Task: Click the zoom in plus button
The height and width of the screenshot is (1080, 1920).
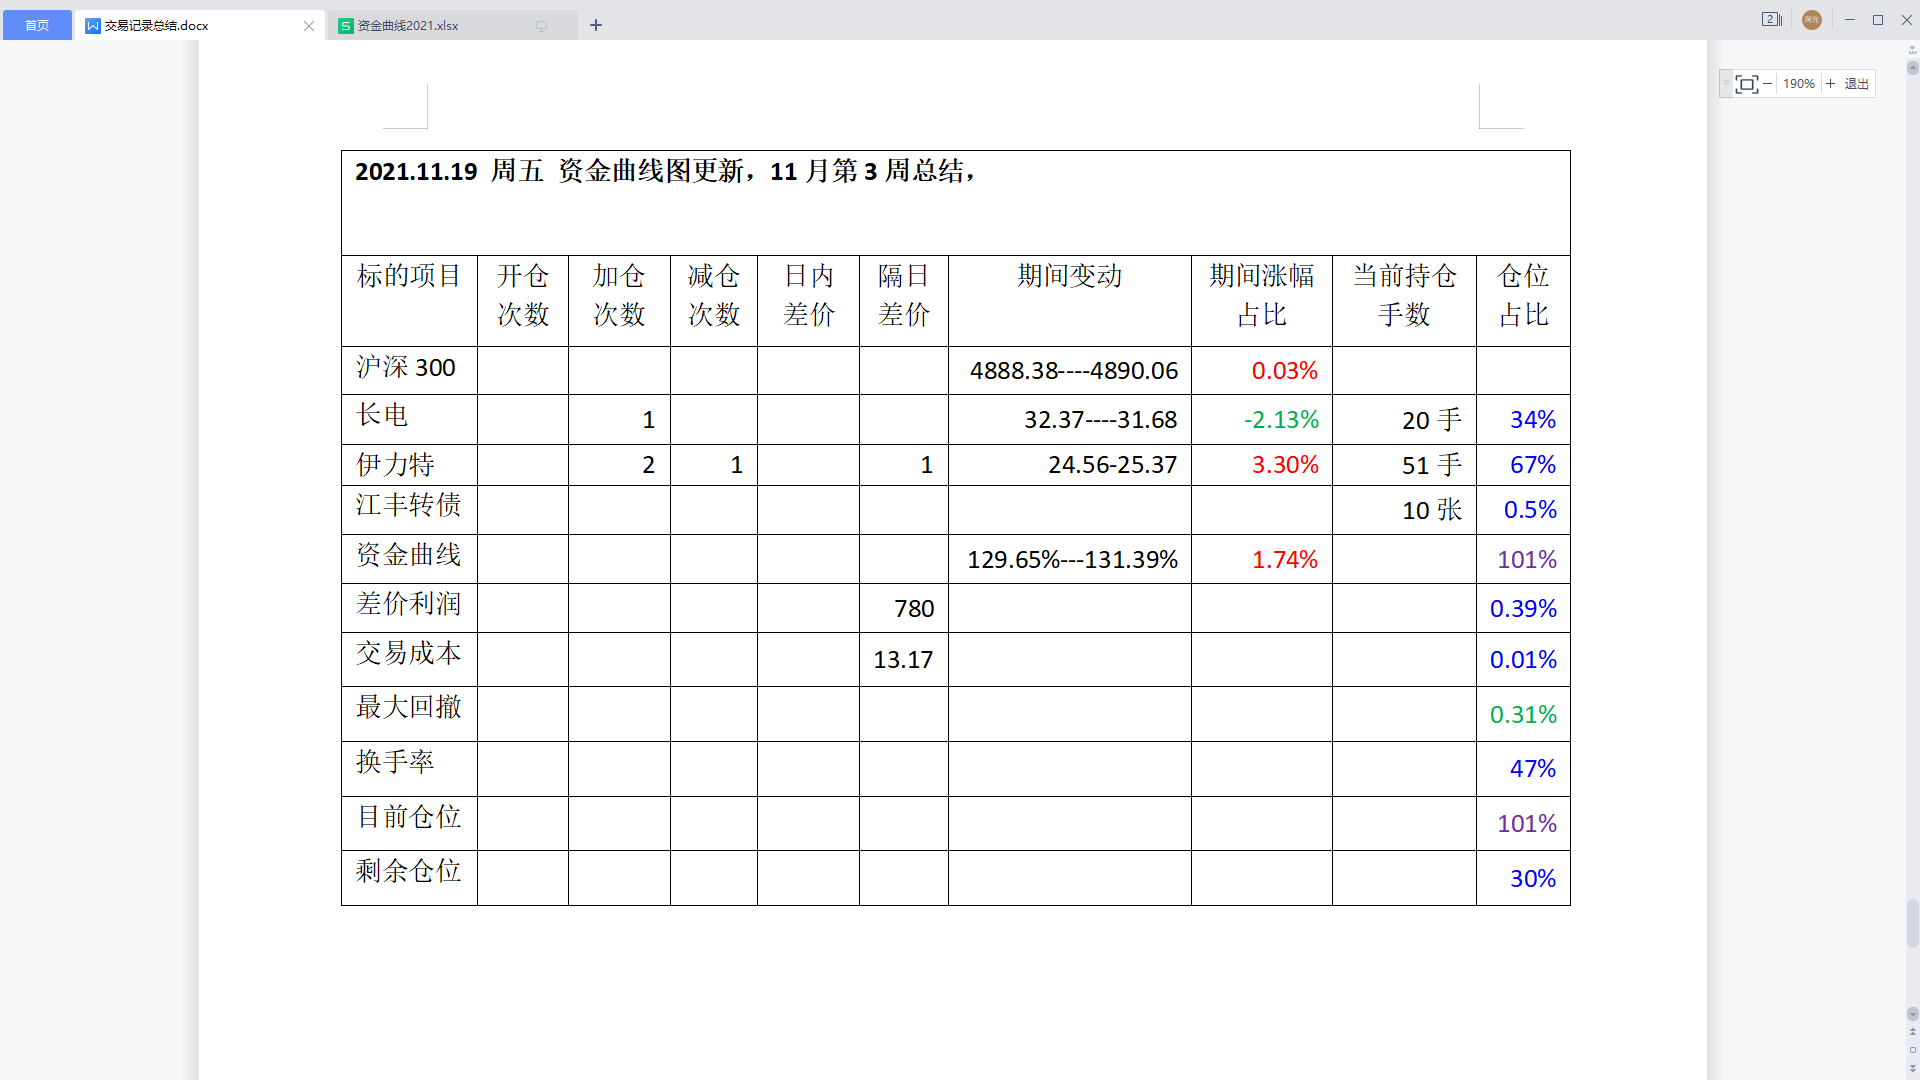Action: (1830, 84)
